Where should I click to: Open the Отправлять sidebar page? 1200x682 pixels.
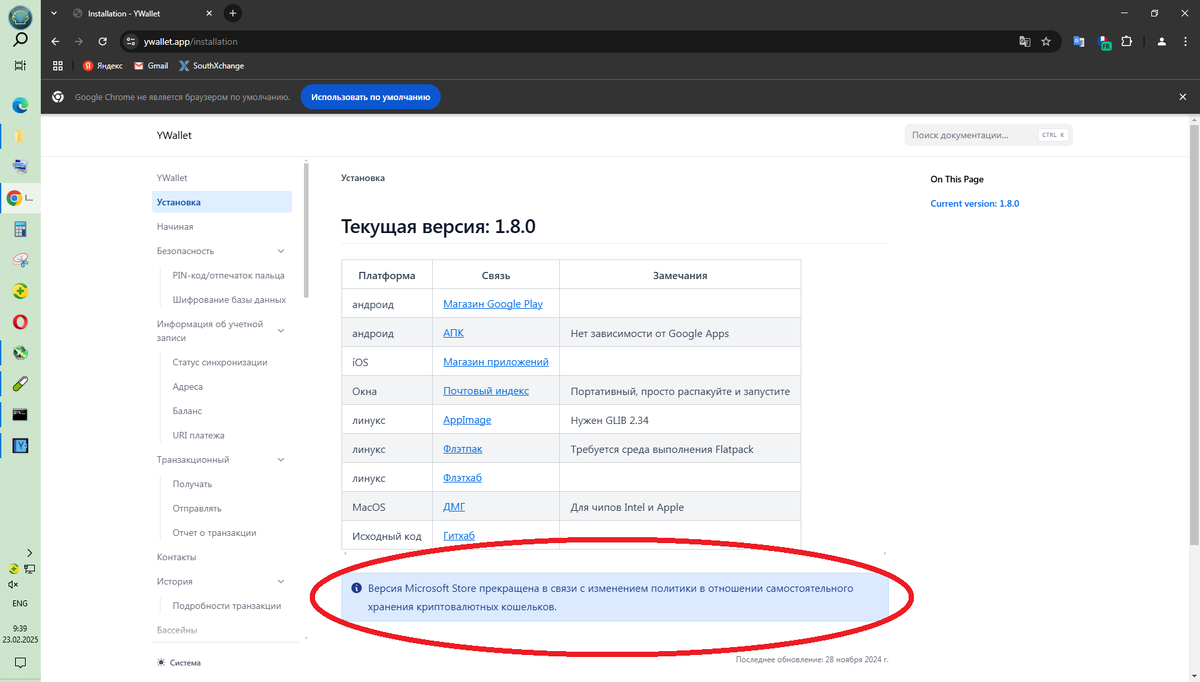tap(197, 509)
